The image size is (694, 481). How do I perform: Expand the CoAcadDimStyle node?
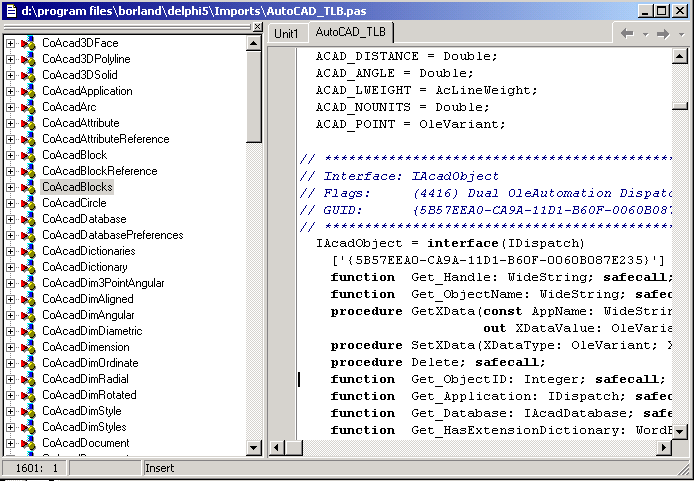tap(10, 411)
